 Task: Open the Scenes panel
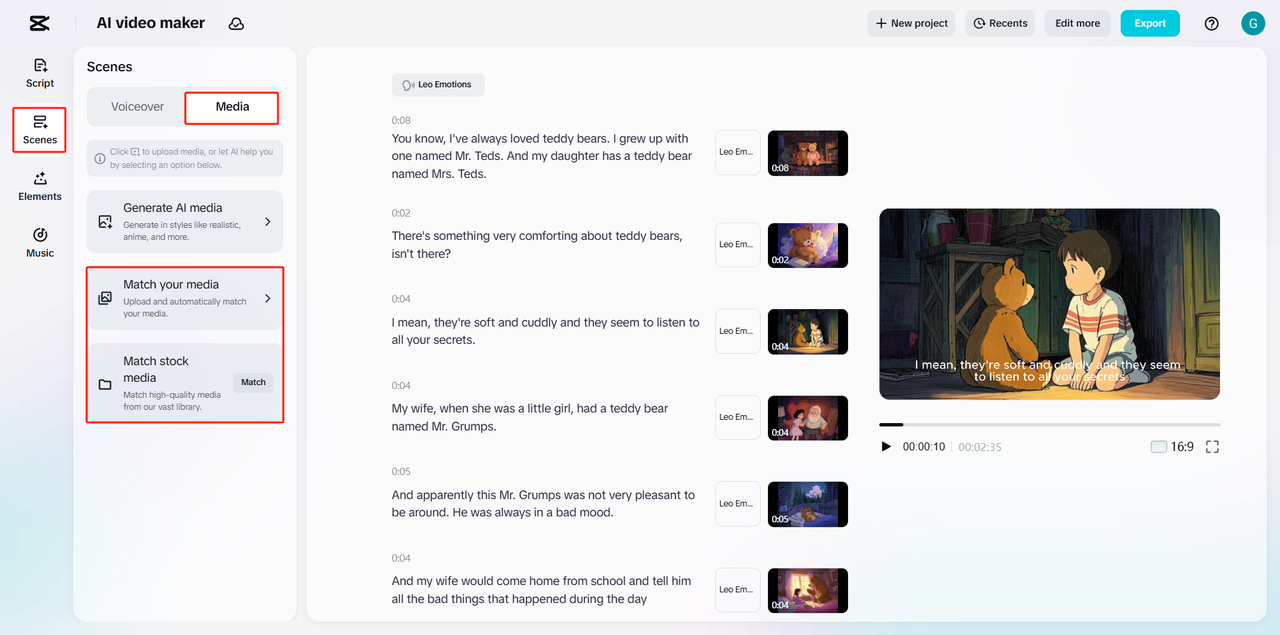(39, 129)
